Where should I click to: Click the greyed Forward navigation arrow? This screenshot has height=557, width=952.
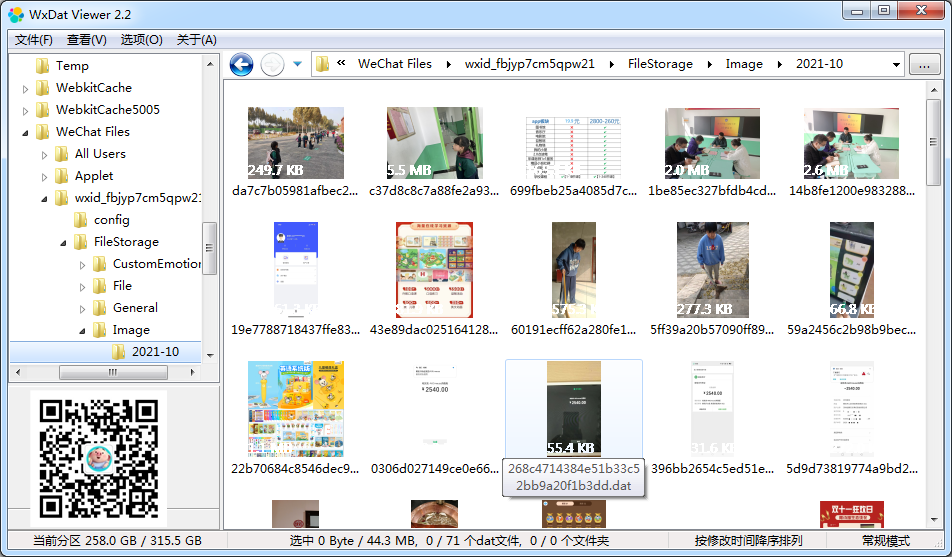272,64
